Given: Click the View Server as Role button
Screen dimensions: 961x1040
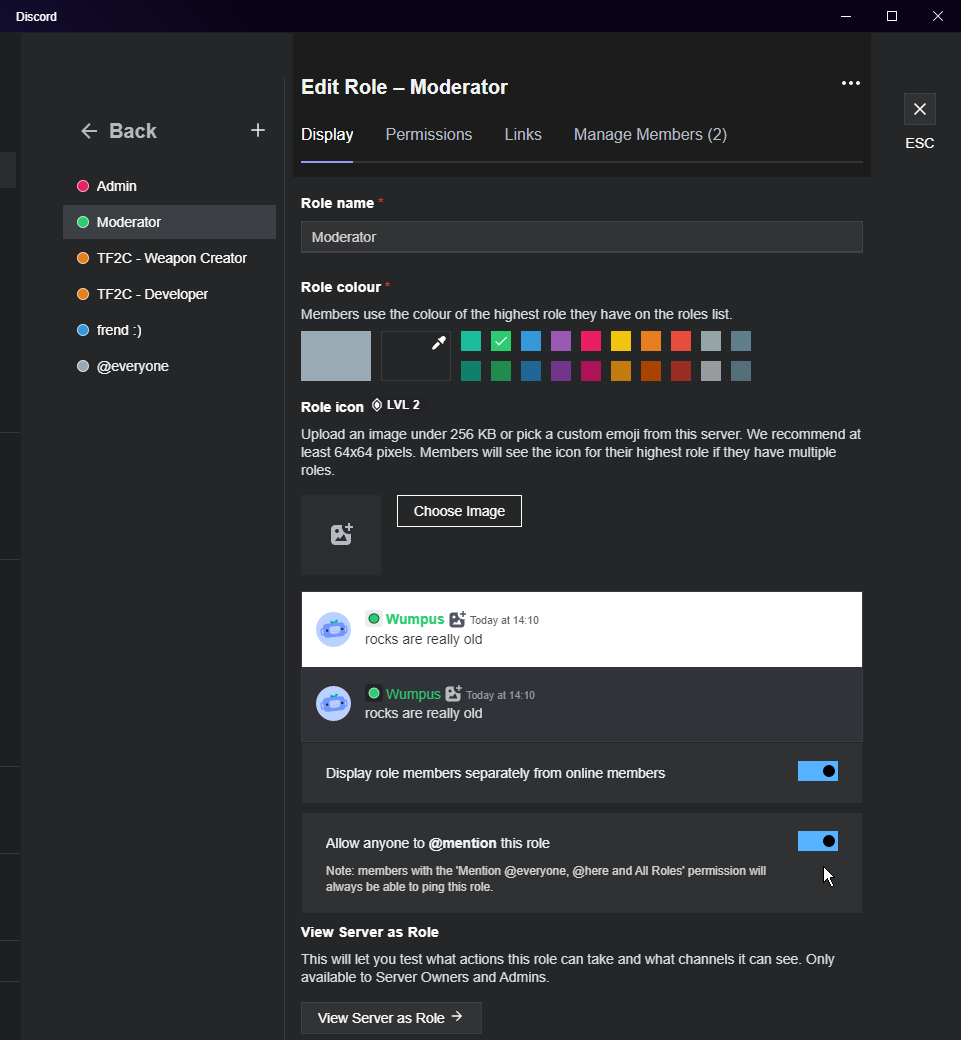Looking at the screenshot, I should [x=391, y=1017].
